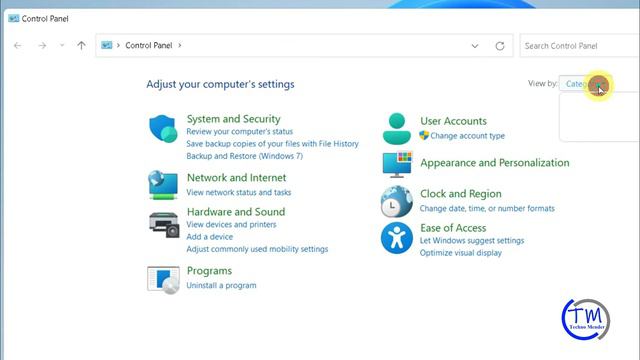Open Adjust commonly used mobility settings

(257, 249)
